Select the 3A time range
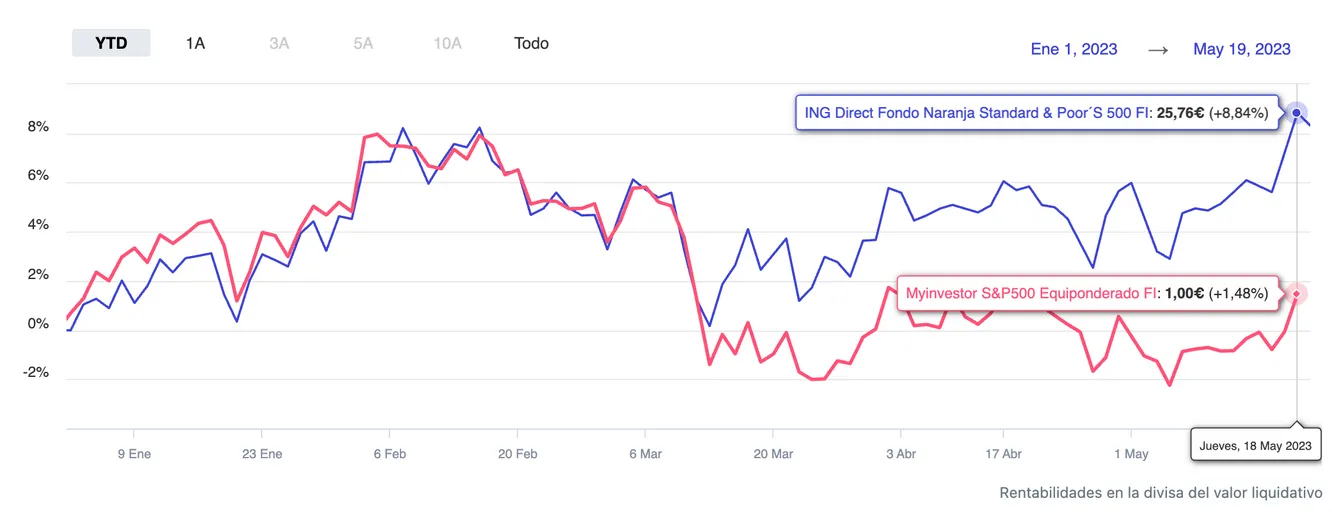This screenshot has height=530, width=1332. [x=279, y=43]
